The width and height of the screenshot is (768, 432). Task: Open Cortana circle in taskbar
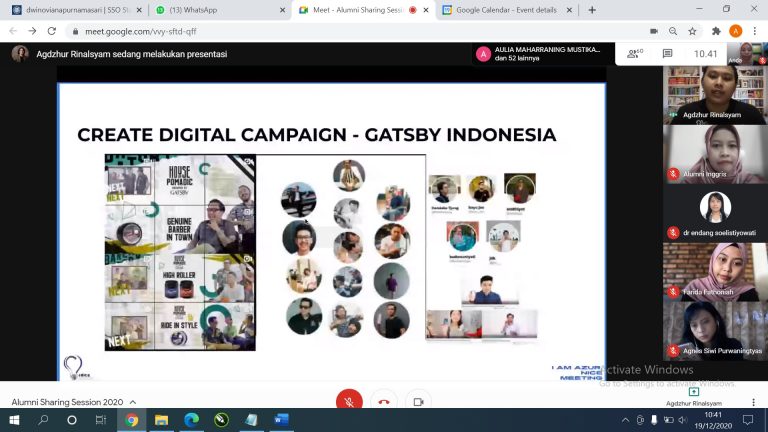tap(72, 420)
